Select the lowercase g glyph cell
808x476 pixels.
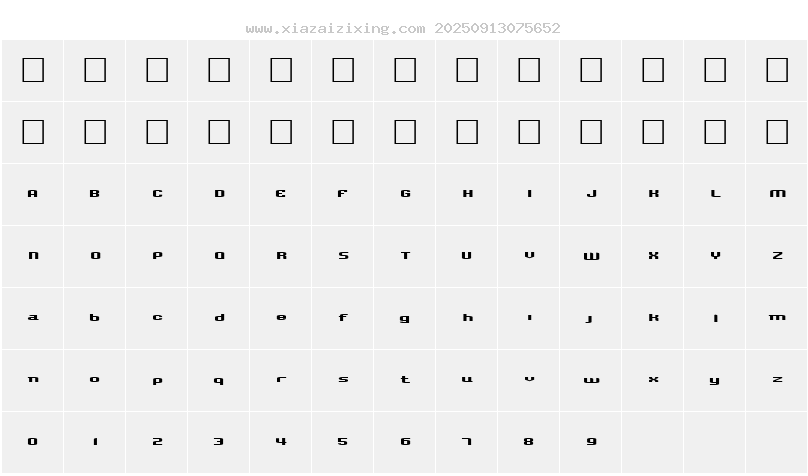point(405,318)
